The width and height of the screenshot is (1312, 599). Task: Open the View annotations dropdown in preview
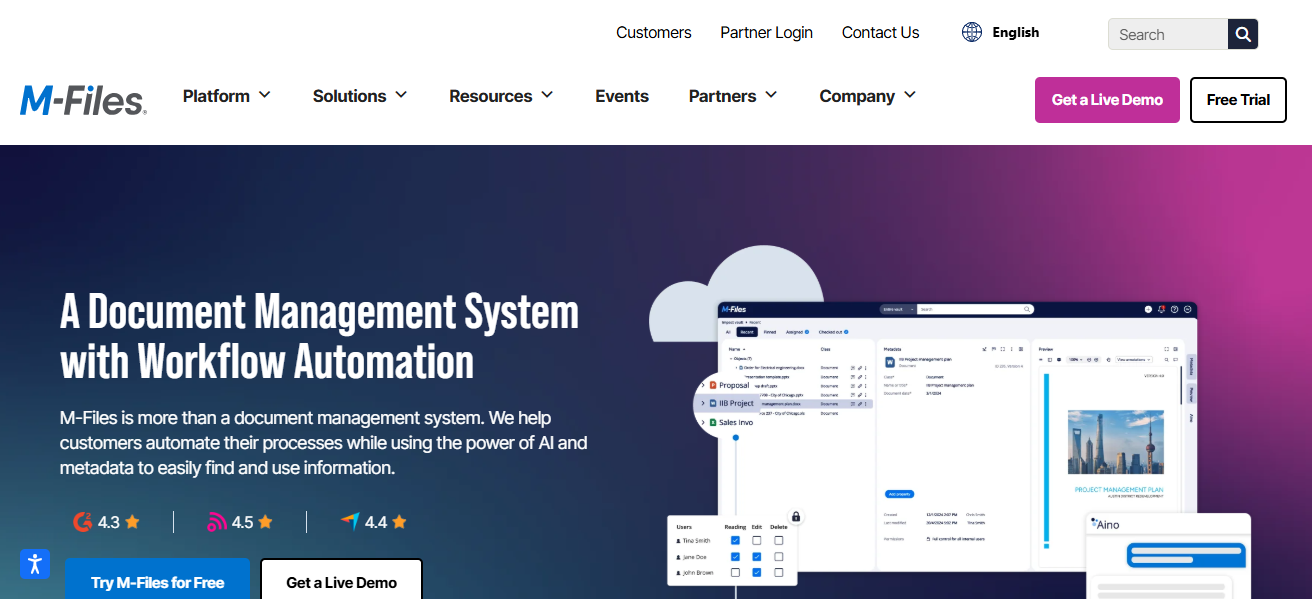[x=1134, y=359]
